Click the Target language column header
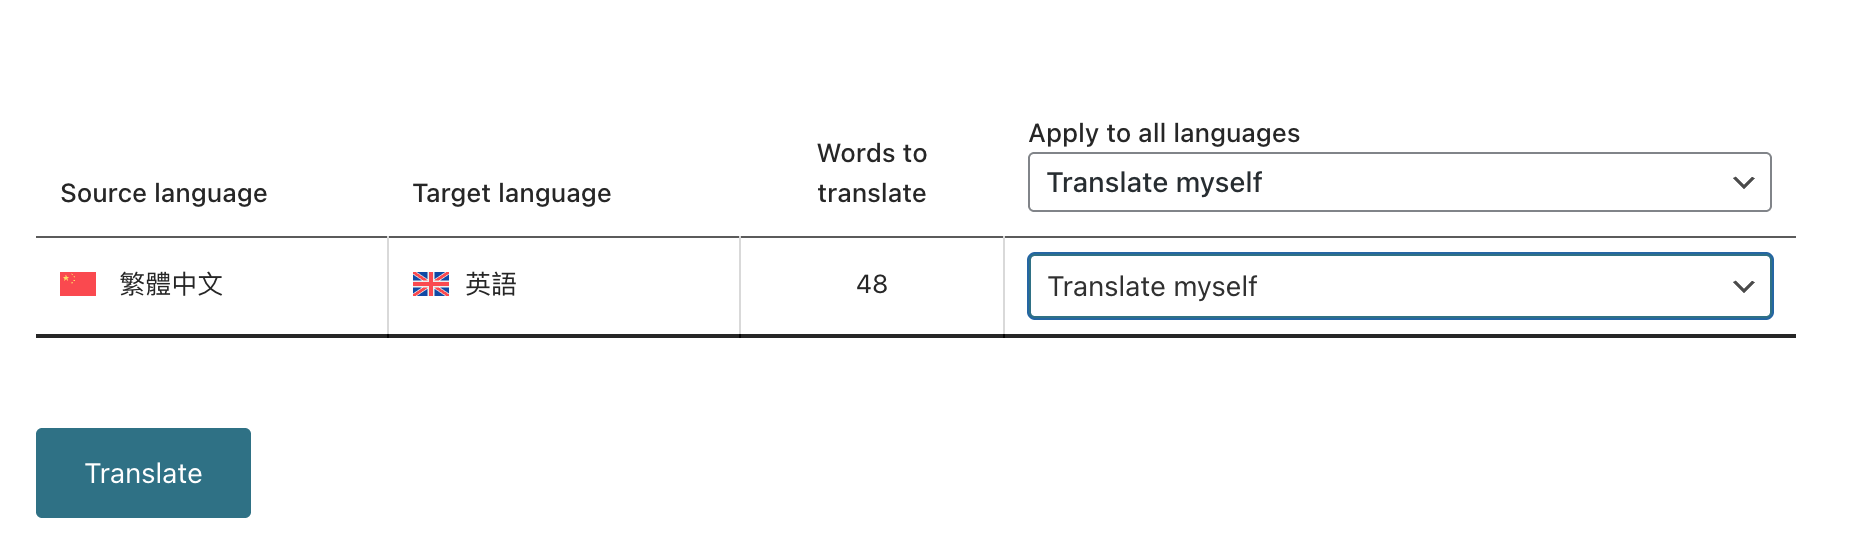The image size is (1854, 558). [x=512, y=193]
